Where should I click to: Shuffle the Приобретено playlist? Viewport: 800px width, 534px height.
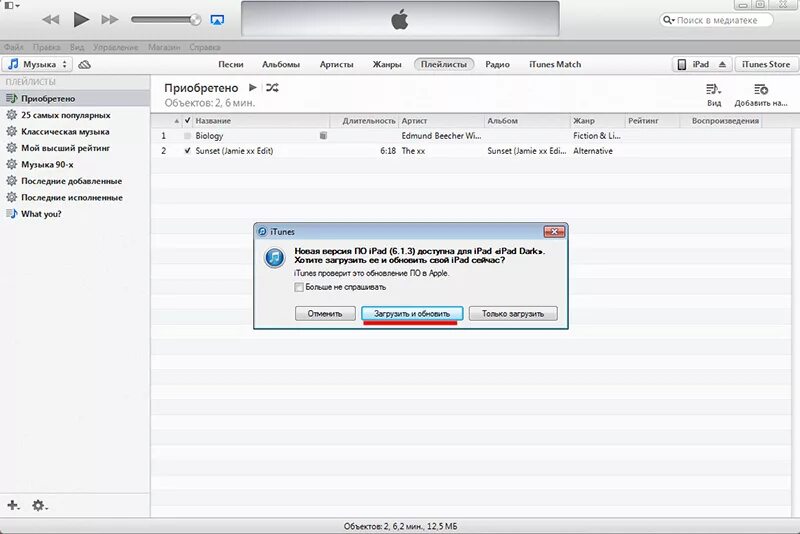tap(272, 88)
